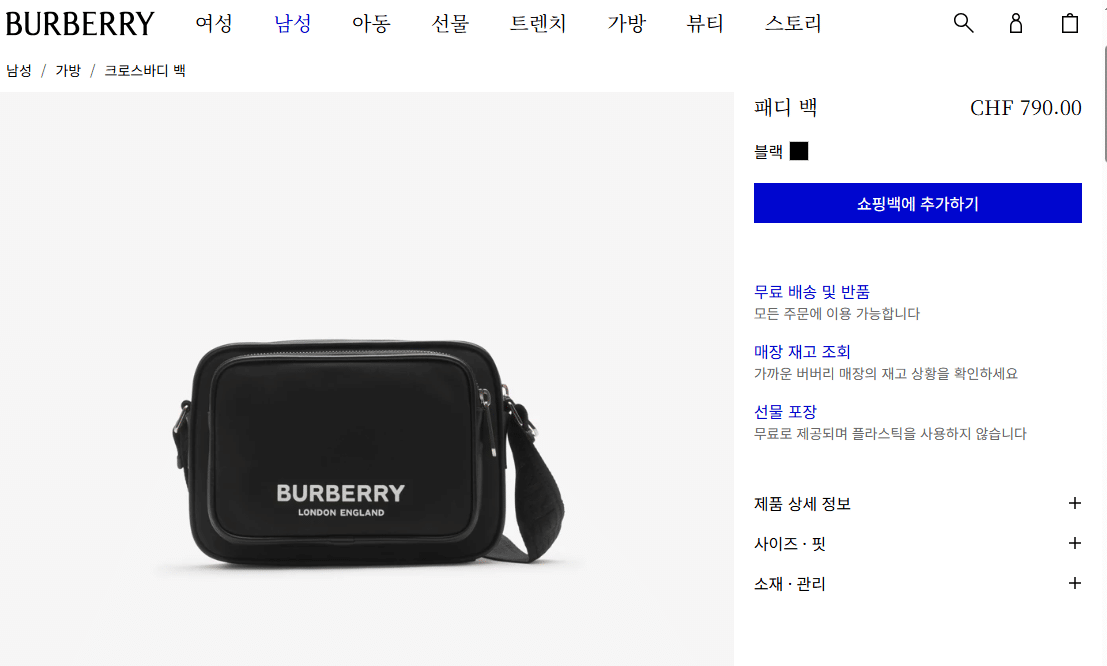Open the 아동 menu
Viewport: 1107px width, 666px height.
pyautogui.click(x=371, y=23)
